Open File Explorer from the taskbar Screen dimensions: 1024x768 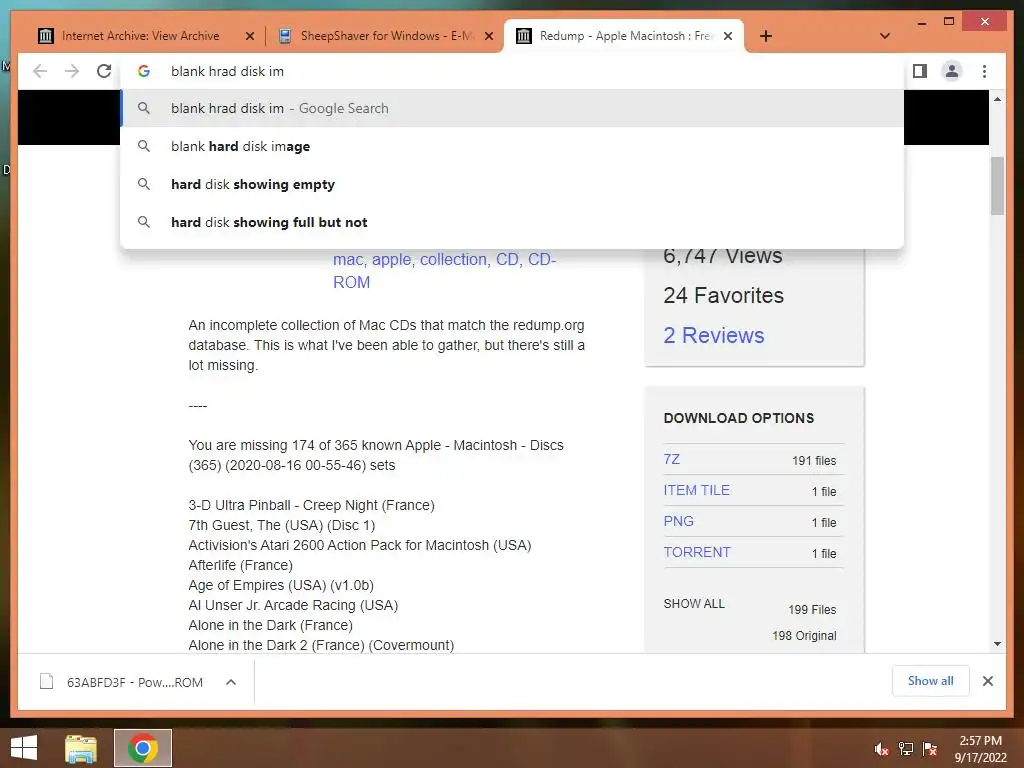click(81, 748)
